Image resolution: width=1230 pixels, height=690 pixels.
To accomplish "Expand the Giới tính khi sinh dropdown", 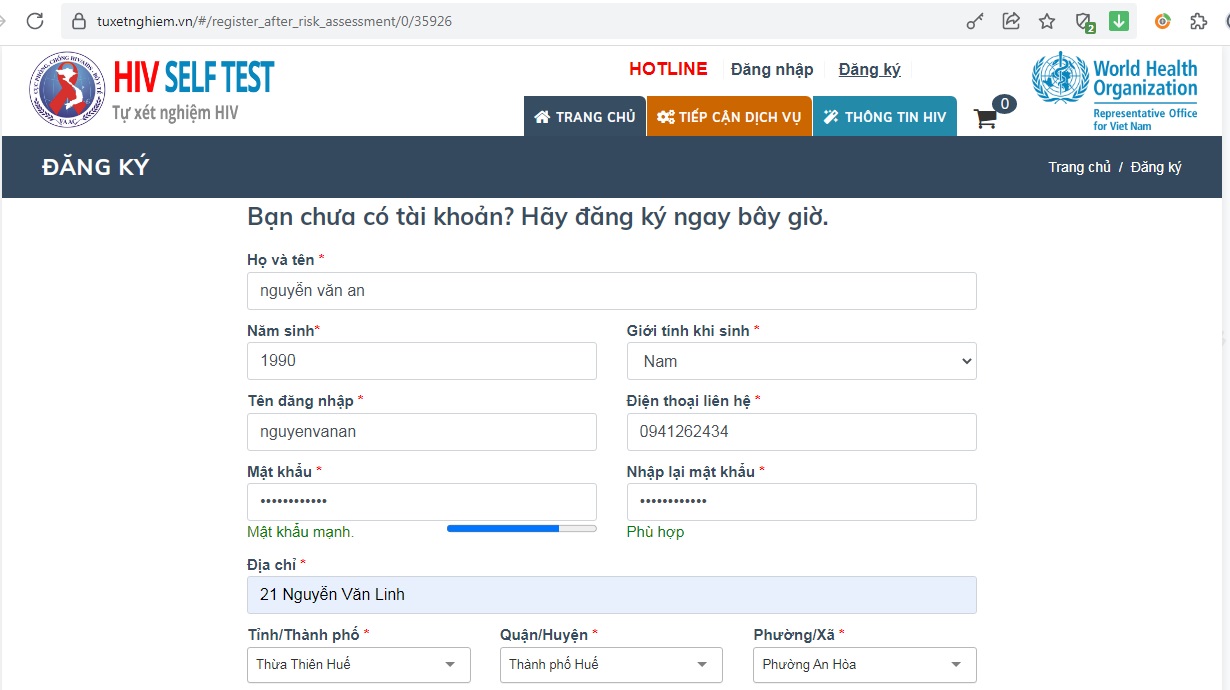I will 801,361.
